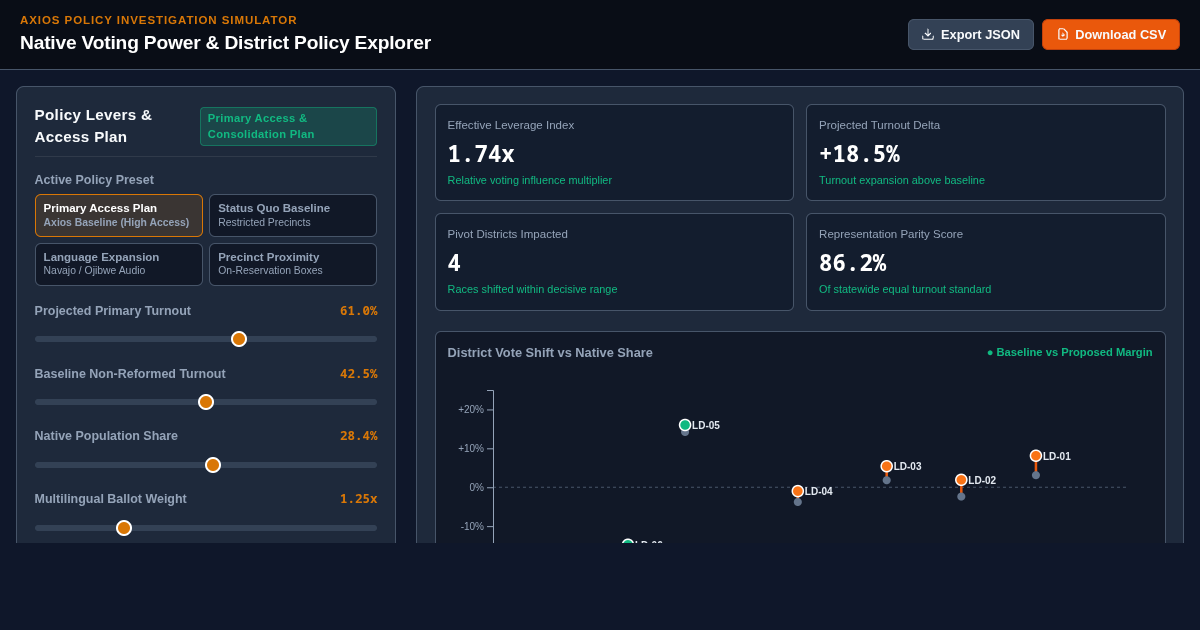Choose the Language Expansion preset

tap(119, 264)
